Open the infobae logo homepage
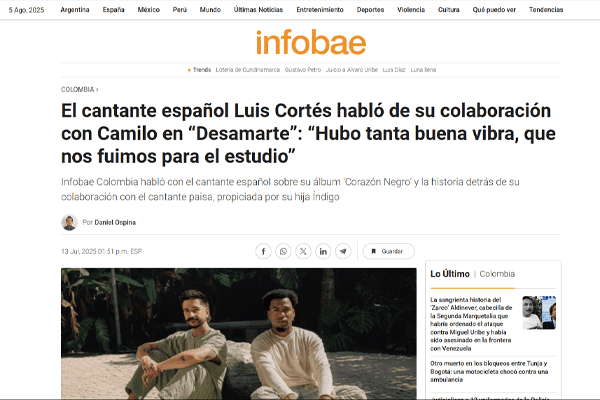 pos(311,42)
